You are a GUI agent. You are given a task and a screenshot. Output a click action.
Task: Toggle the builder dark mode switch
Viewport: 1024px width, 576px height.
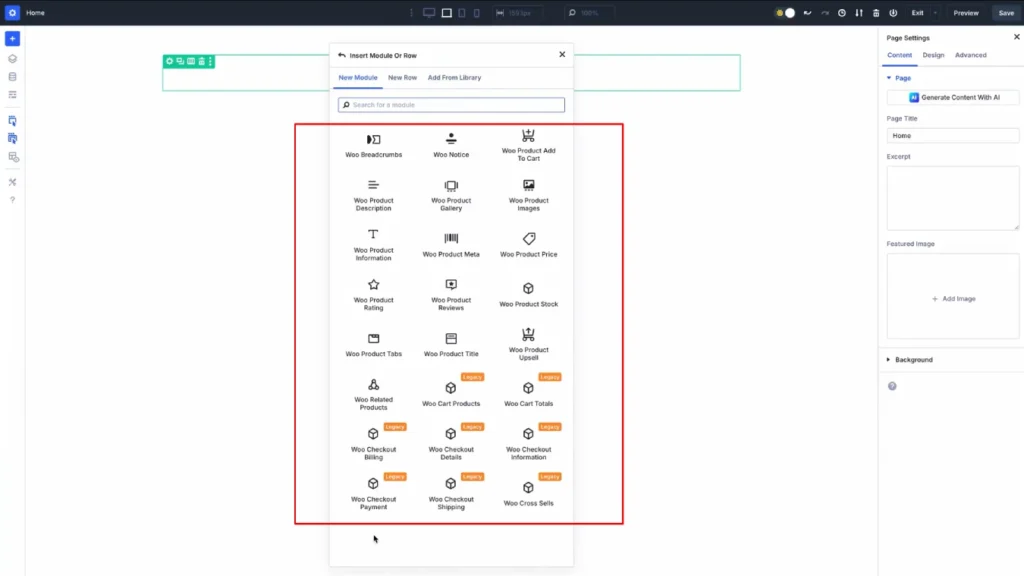pos(784,12)
